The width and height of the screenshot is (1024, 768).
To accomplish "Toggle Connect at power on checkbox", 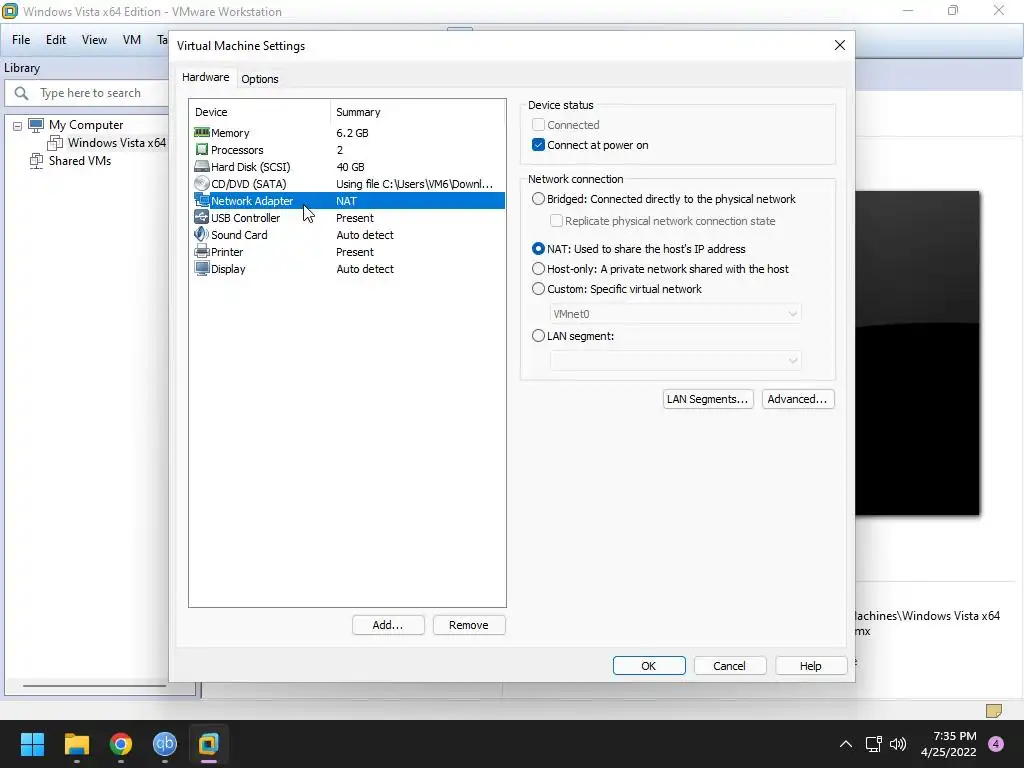I will point(538,145).
